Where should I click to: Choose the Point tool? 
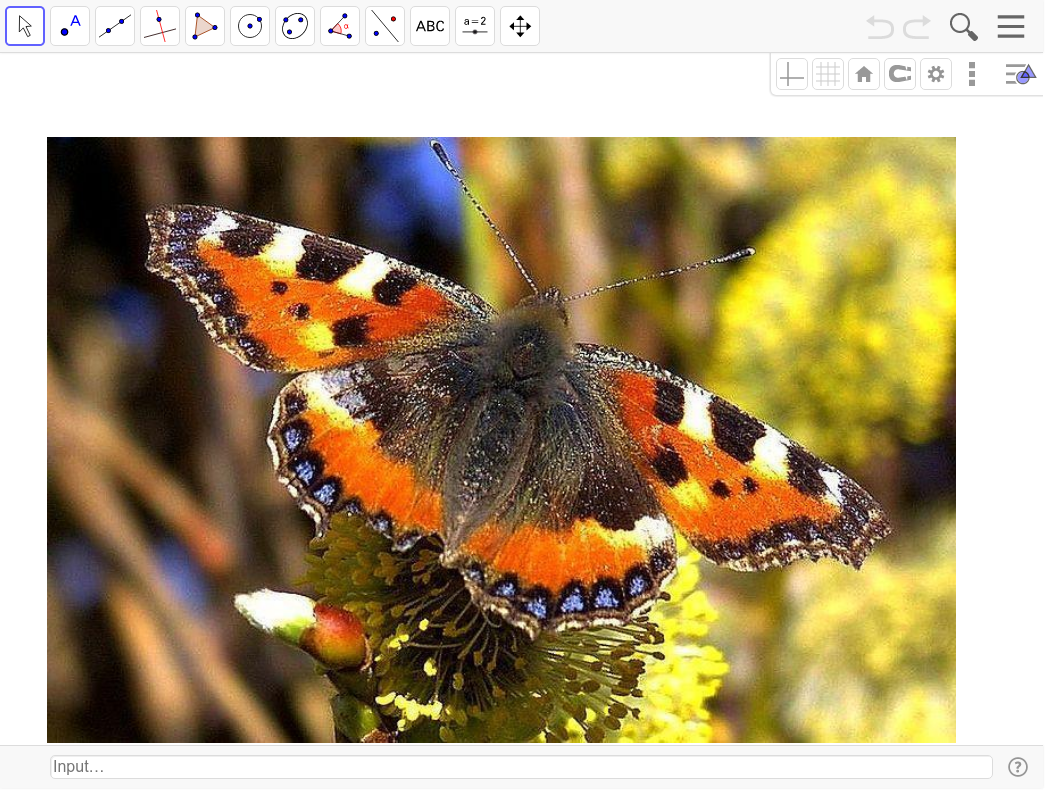click(70, 26)
